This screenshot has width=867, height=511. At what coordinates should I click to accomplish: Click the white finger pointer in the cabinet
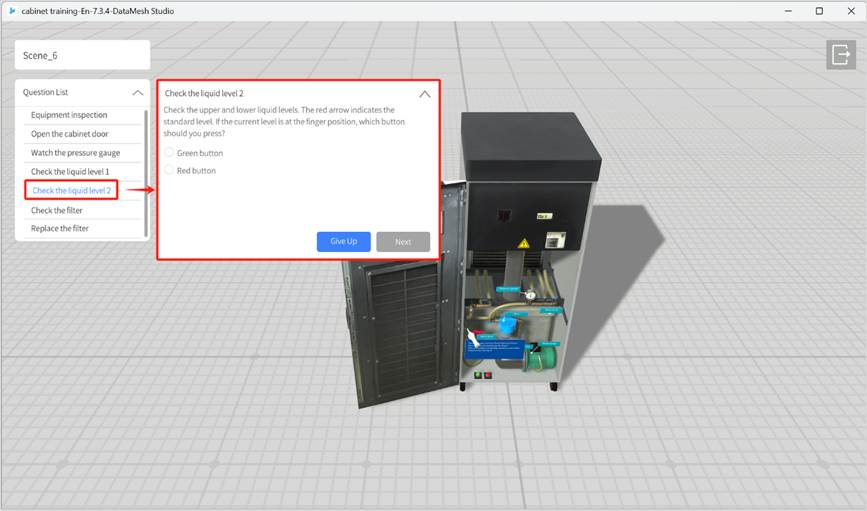click(x=470, y=335)
